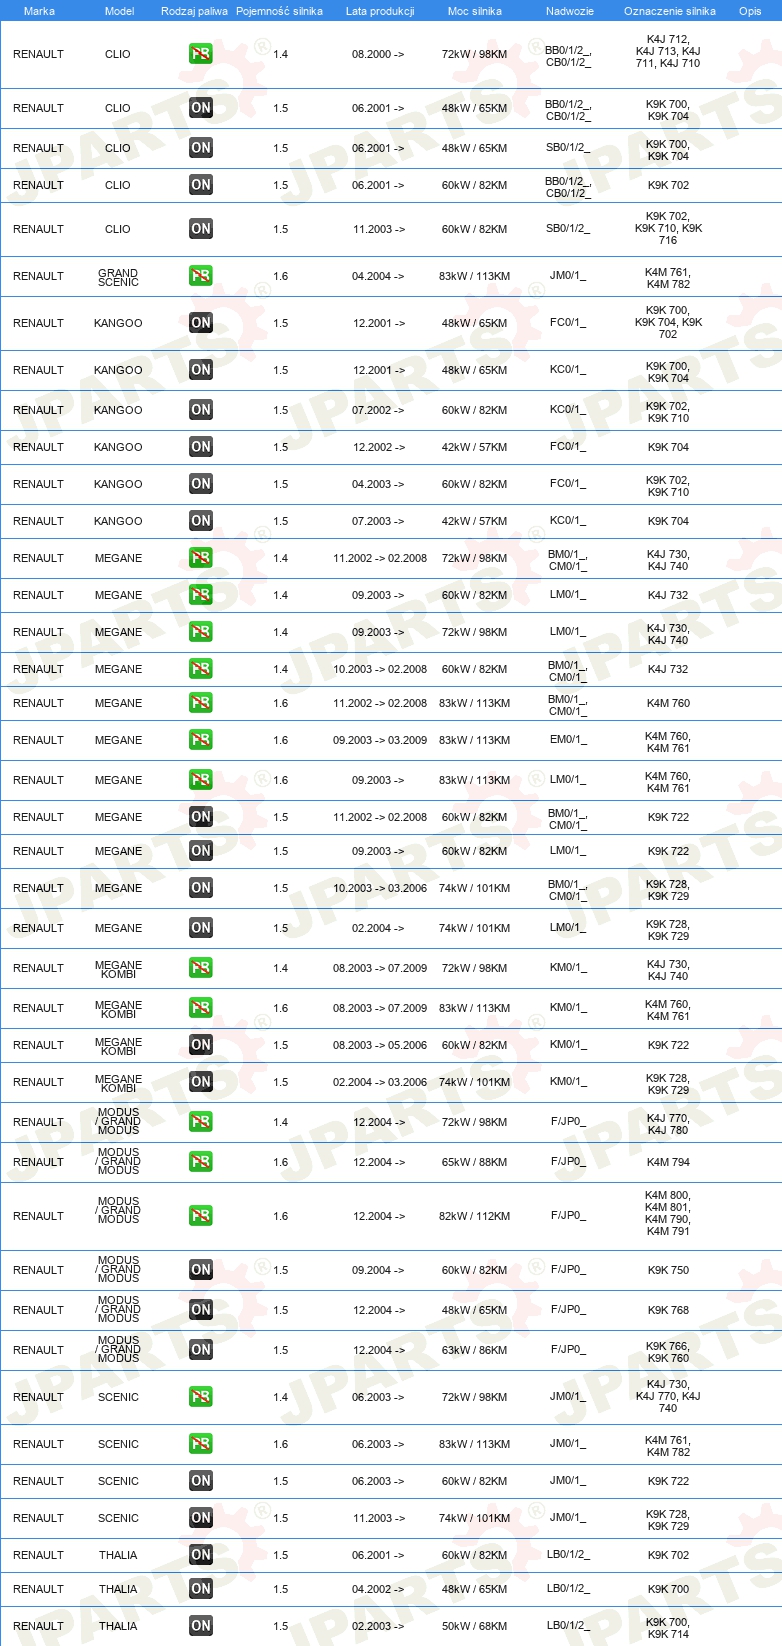Click petrol icon for MODUS 82kW / 112KM
Viewport: 782px width, 1646px height.
201,1216
